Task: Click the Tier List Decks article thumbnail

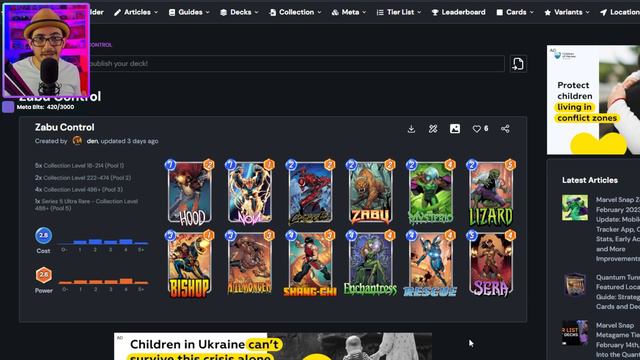Action: pos(575,333)
